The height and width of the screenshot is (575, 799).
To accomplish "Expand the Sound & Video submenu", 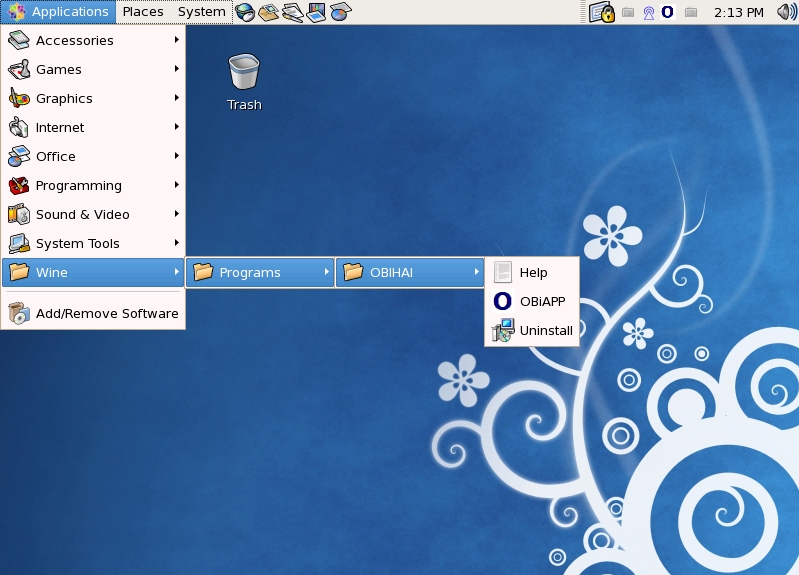I will [93, 215].
